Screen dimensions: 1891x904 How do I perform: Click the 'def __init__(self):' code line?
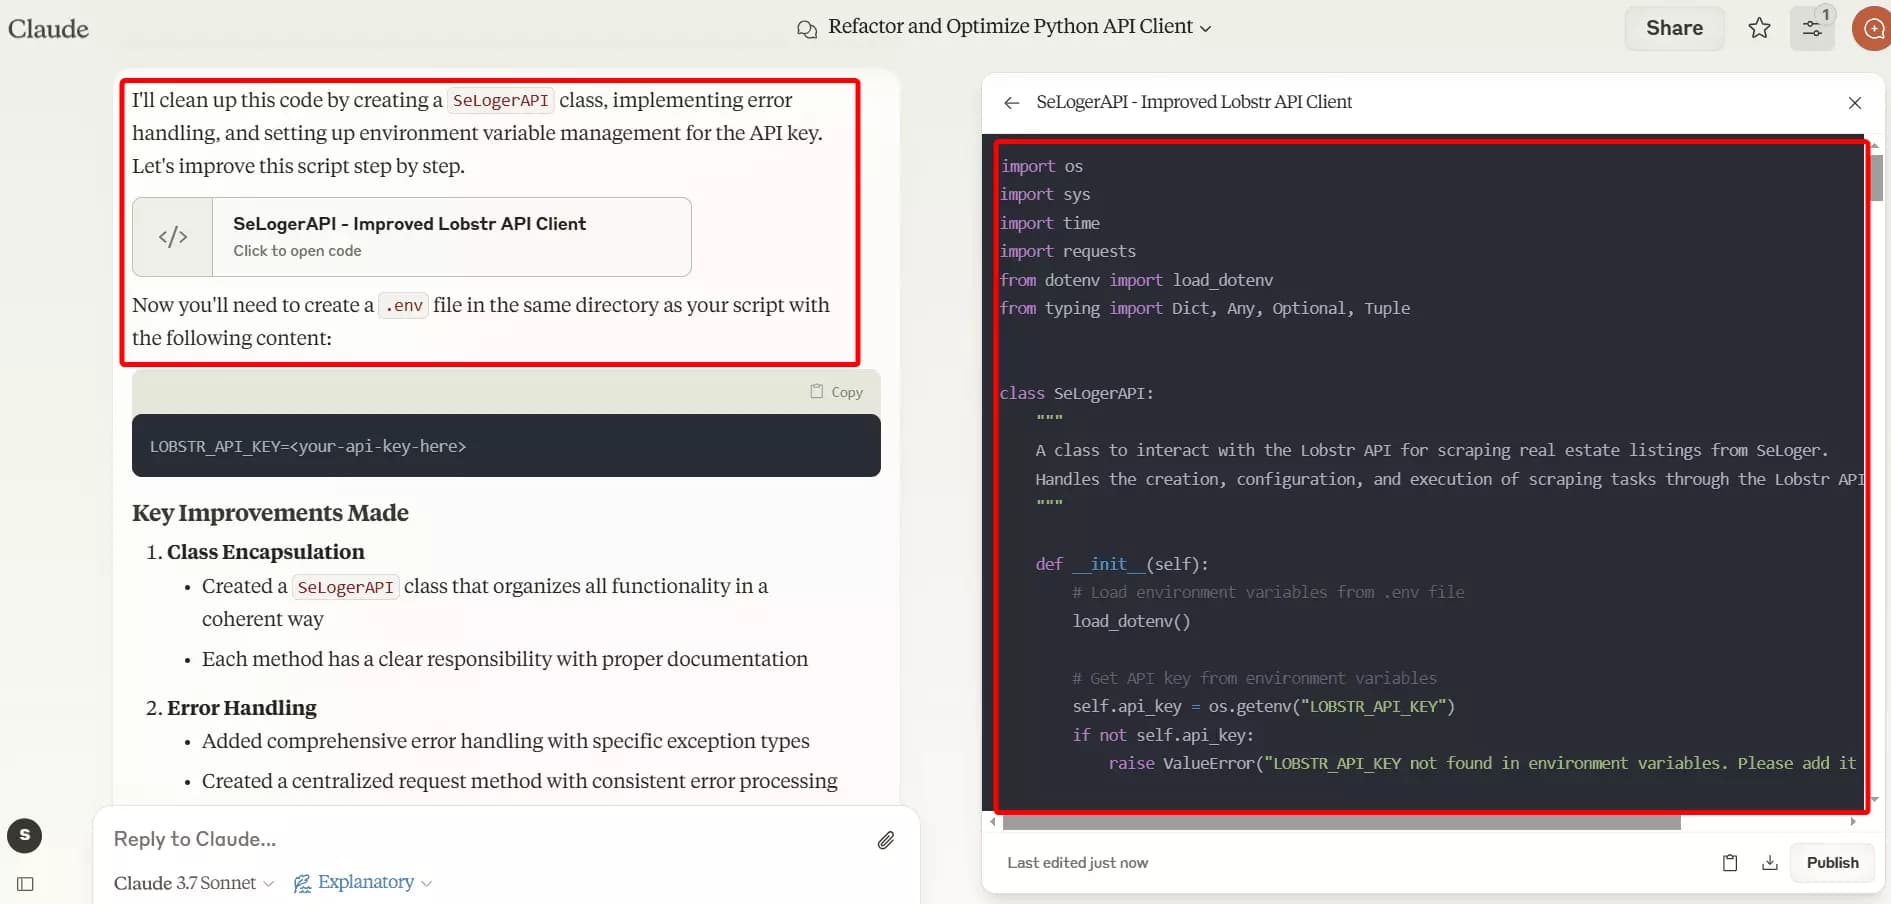pos(1122,564)
